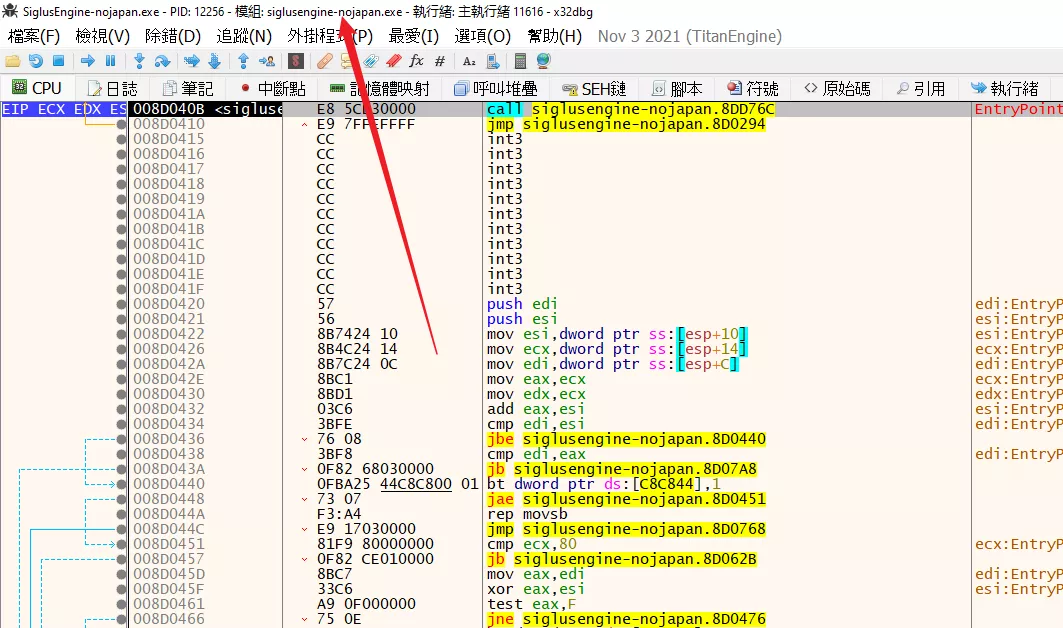
Task: Open the 除錯(D) menu
Action: [x=173, y=36]
